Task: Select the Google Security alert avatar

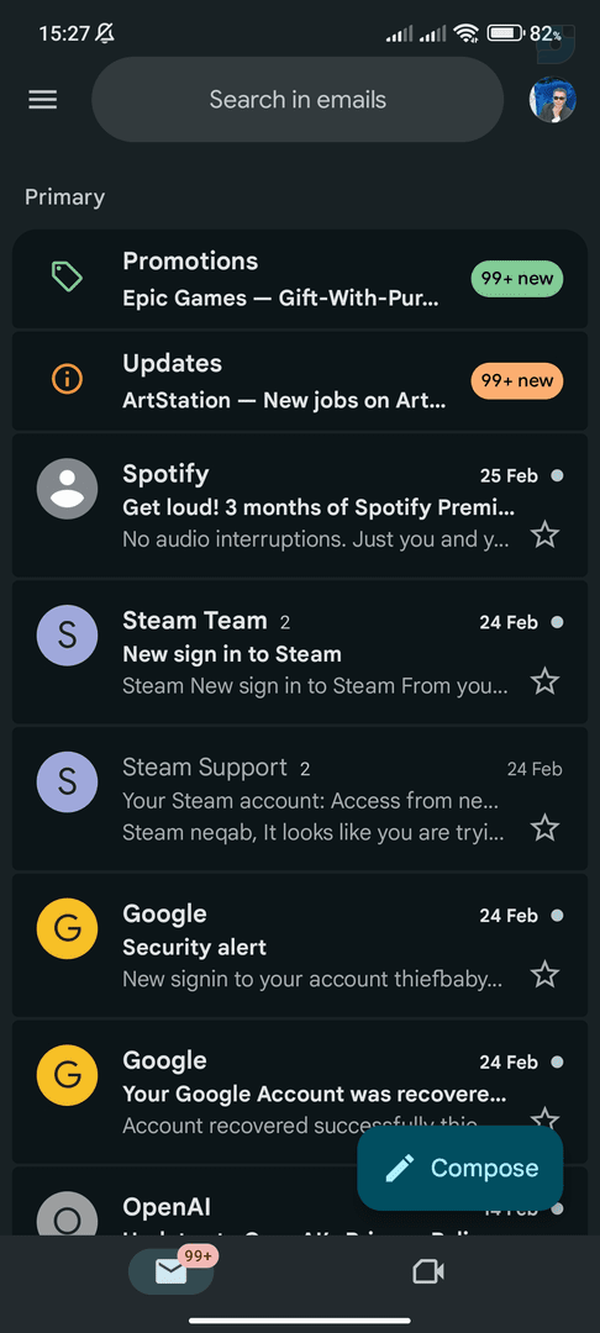Action: [67, 929]
